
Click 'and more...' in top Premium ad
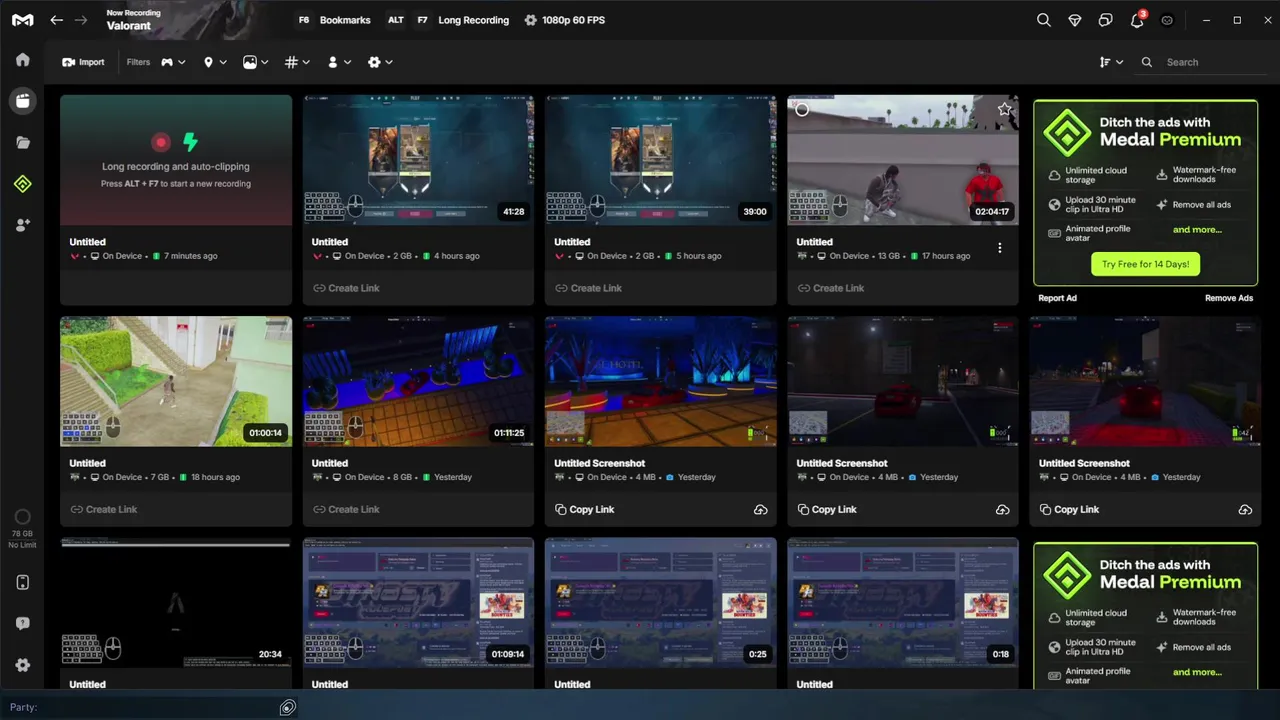coord(1197,230)
